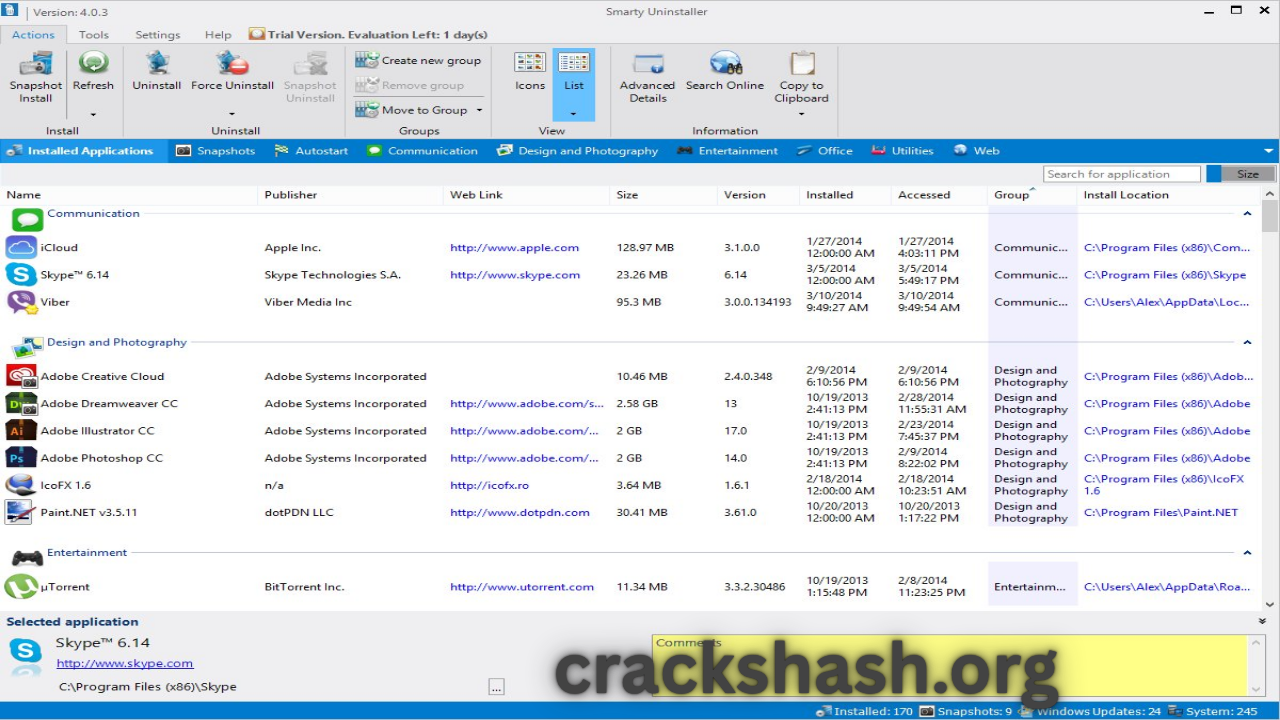Open the Settings ribbon tab
Viewport: 1280px width, 720px height.
[158, 34]
